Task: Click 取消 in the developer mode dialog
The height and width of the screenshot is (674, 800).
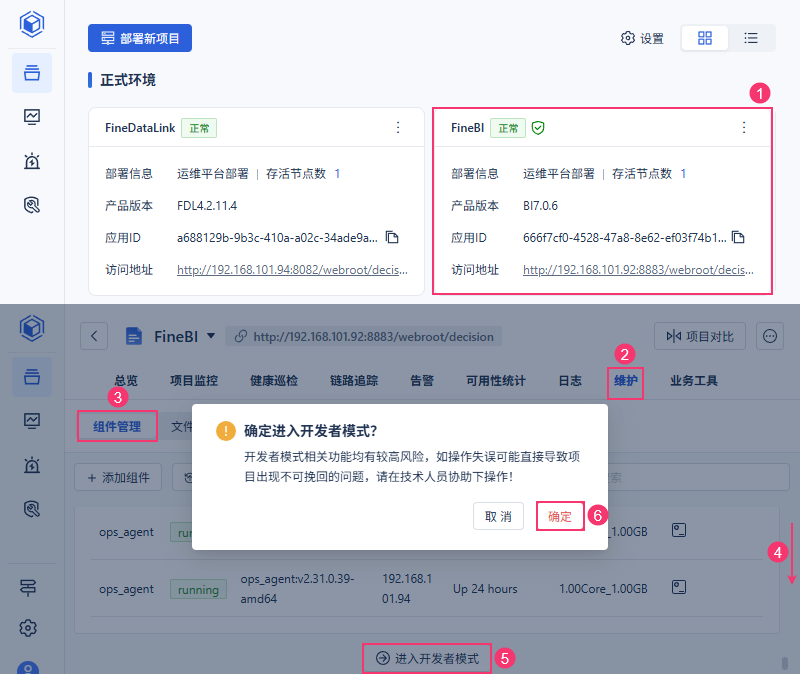Action: tap(498, 516)
